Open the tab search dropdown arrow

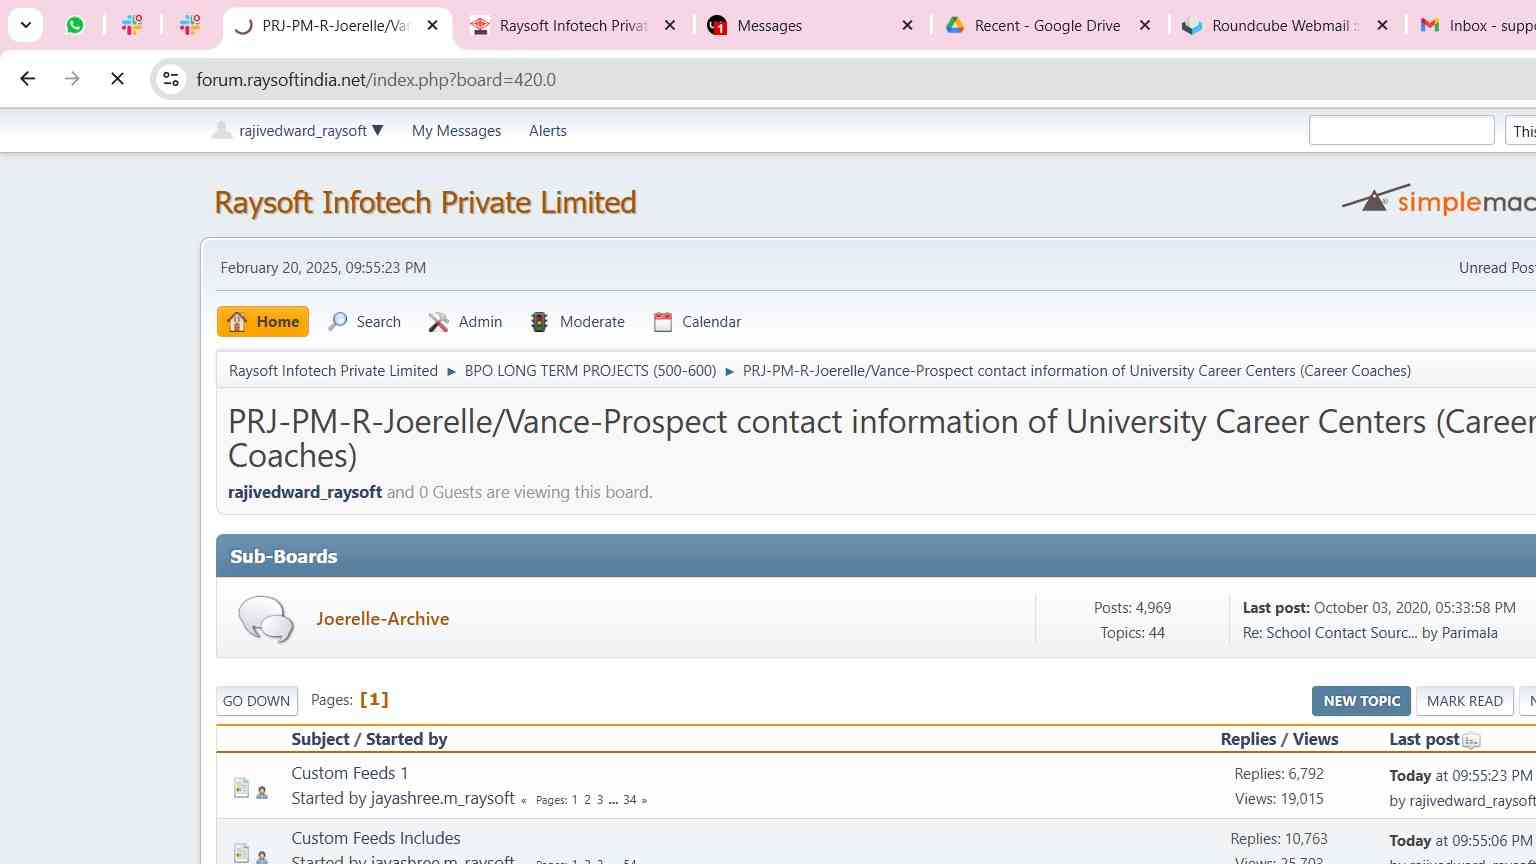pos(26,25)
